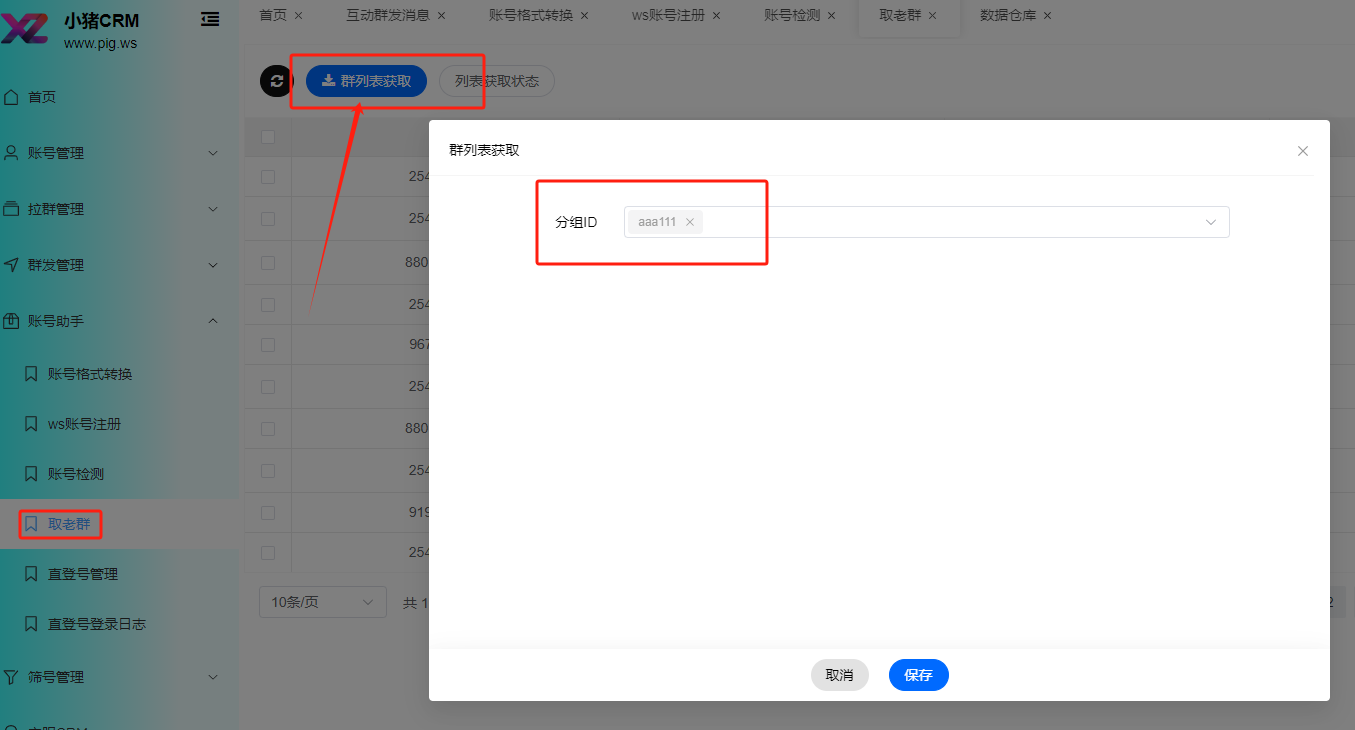Switch to the 账号格式转换 tab

pos(531,16)
